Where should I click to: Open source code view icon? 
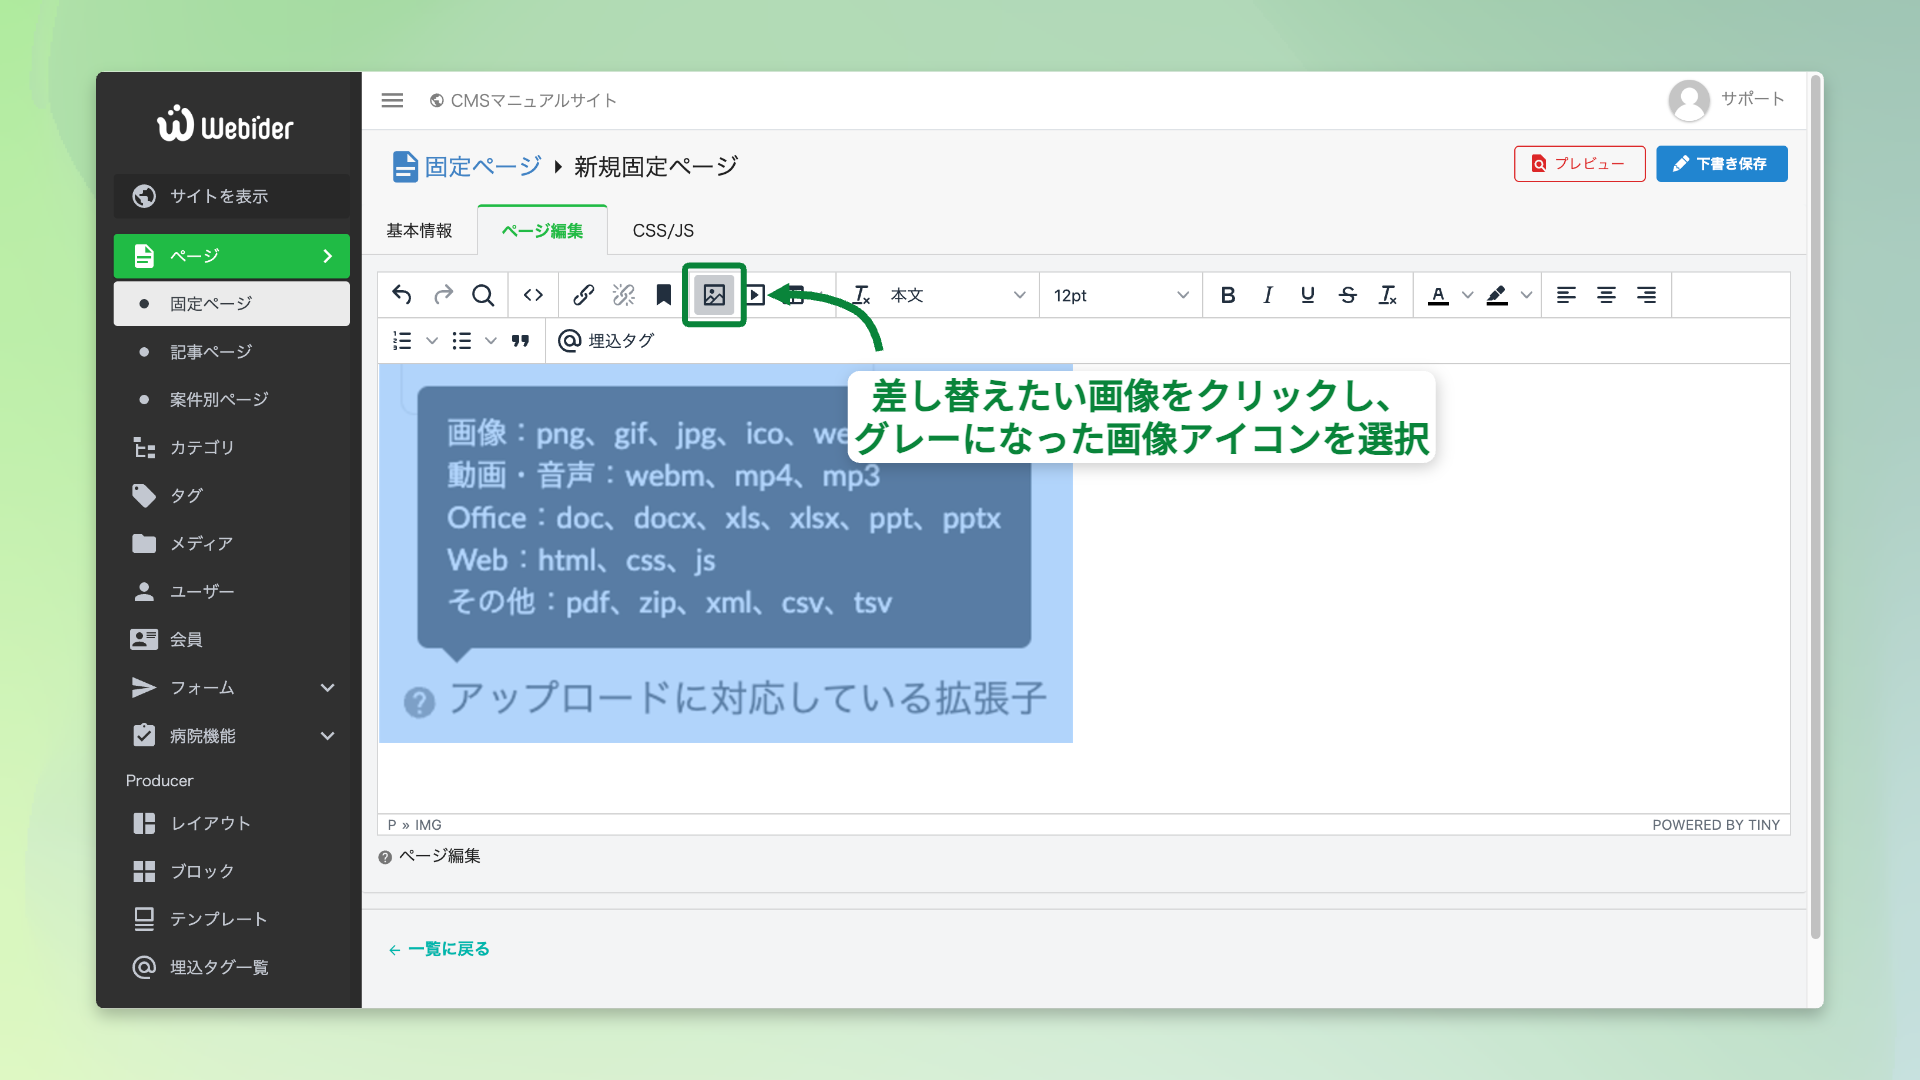[x=533, y=295]
